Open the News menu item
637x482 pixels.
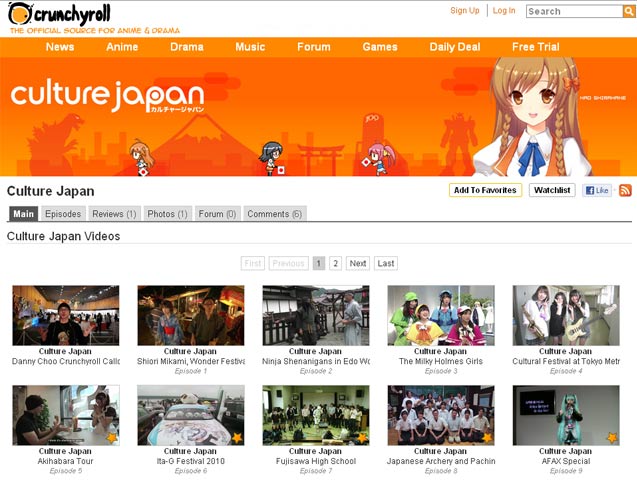point(60,47)
